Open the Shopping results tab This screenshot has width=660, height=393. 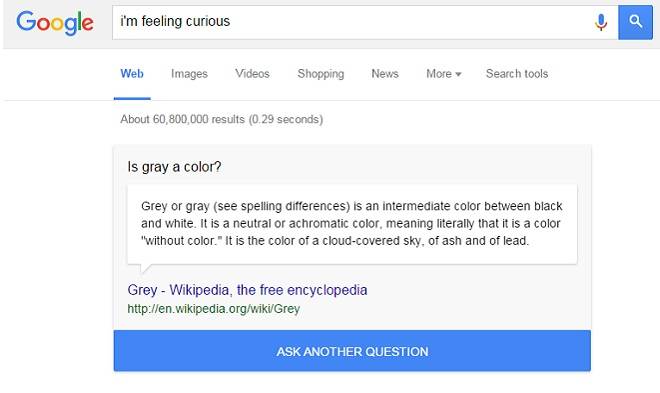[x=321, y=74]
